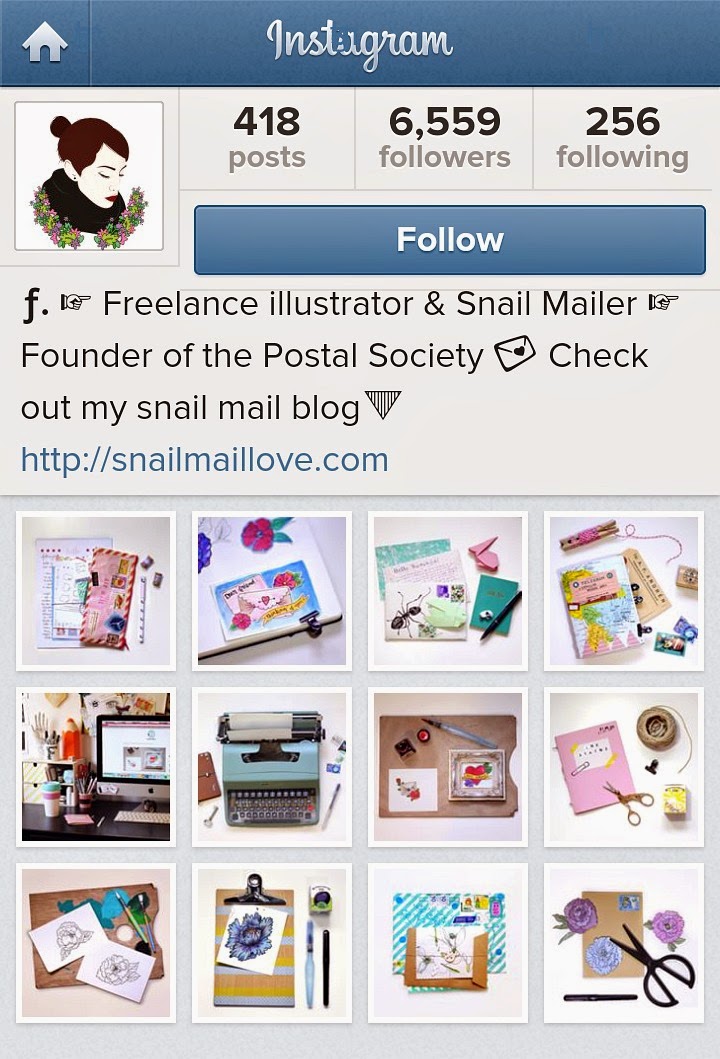Open photo of clipboard with blue flower

272,943
